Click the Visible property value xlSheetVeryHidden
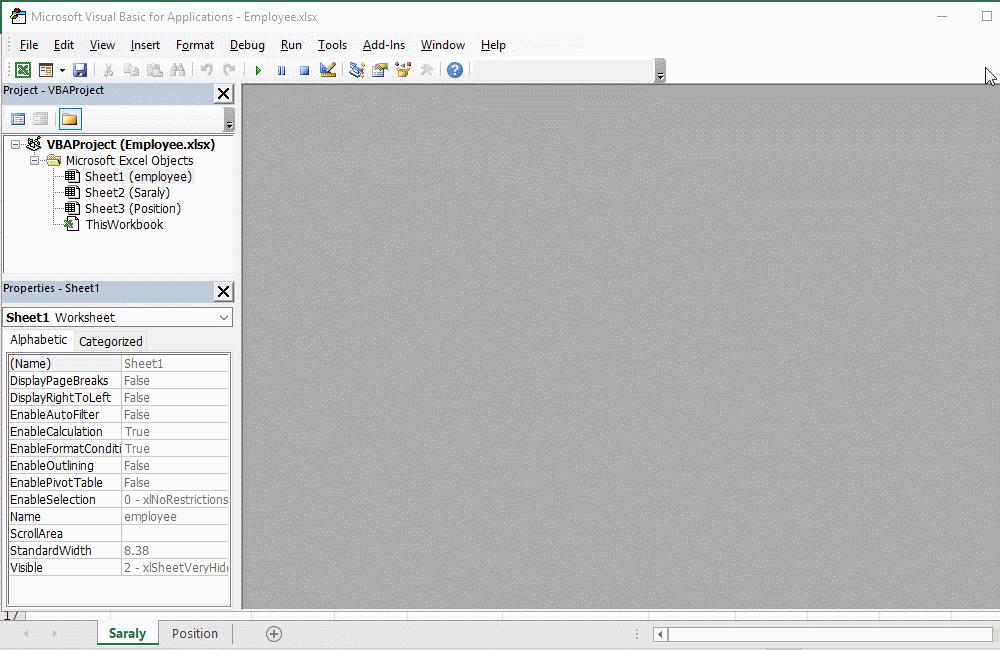 (175, 568)
